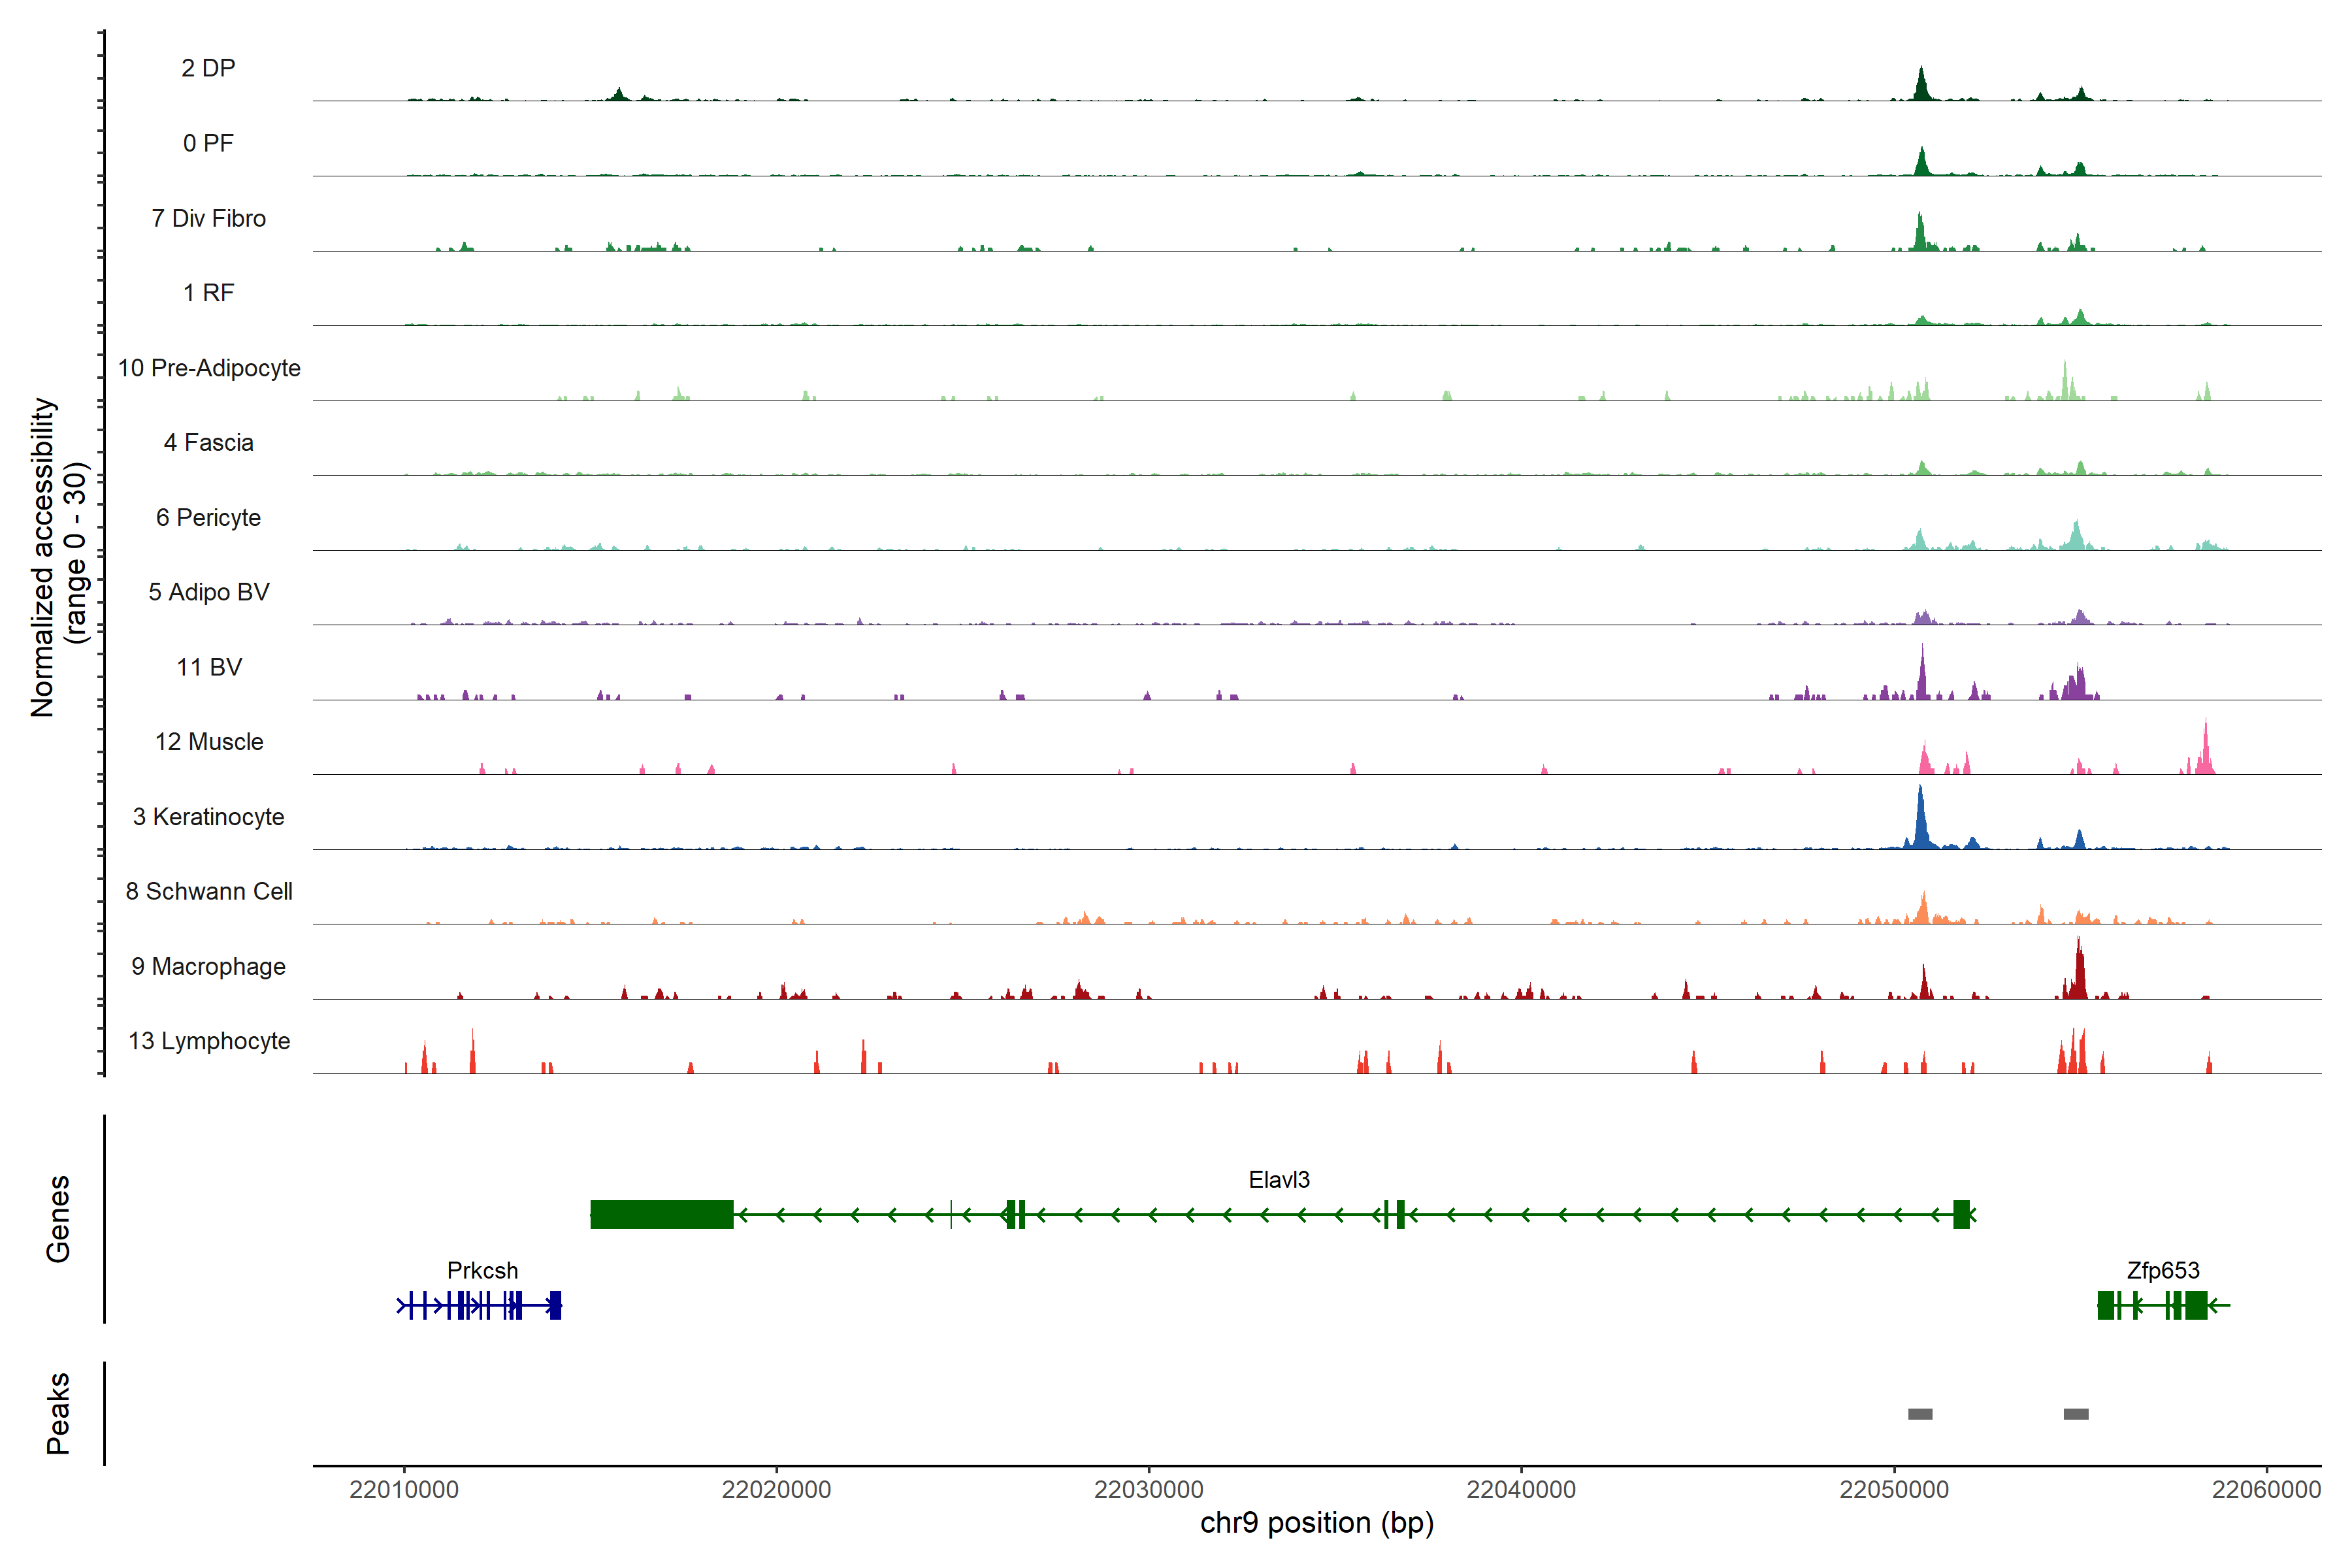Click the 3 Keratinocyte track label
Screen dimensions: 2352x1568
point(208,816)
